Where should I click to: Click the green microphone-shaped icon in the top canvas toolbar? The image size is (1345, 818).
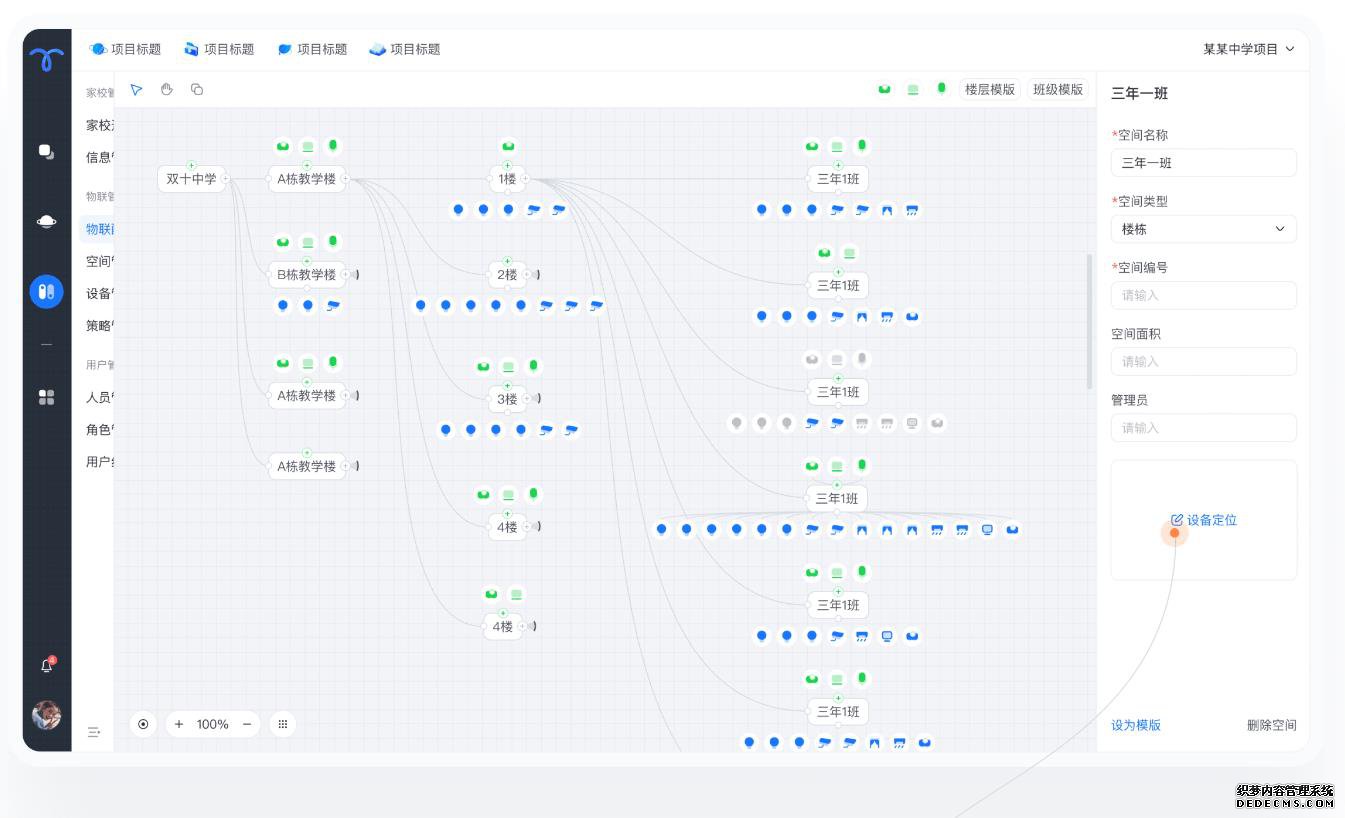point(941,89)
